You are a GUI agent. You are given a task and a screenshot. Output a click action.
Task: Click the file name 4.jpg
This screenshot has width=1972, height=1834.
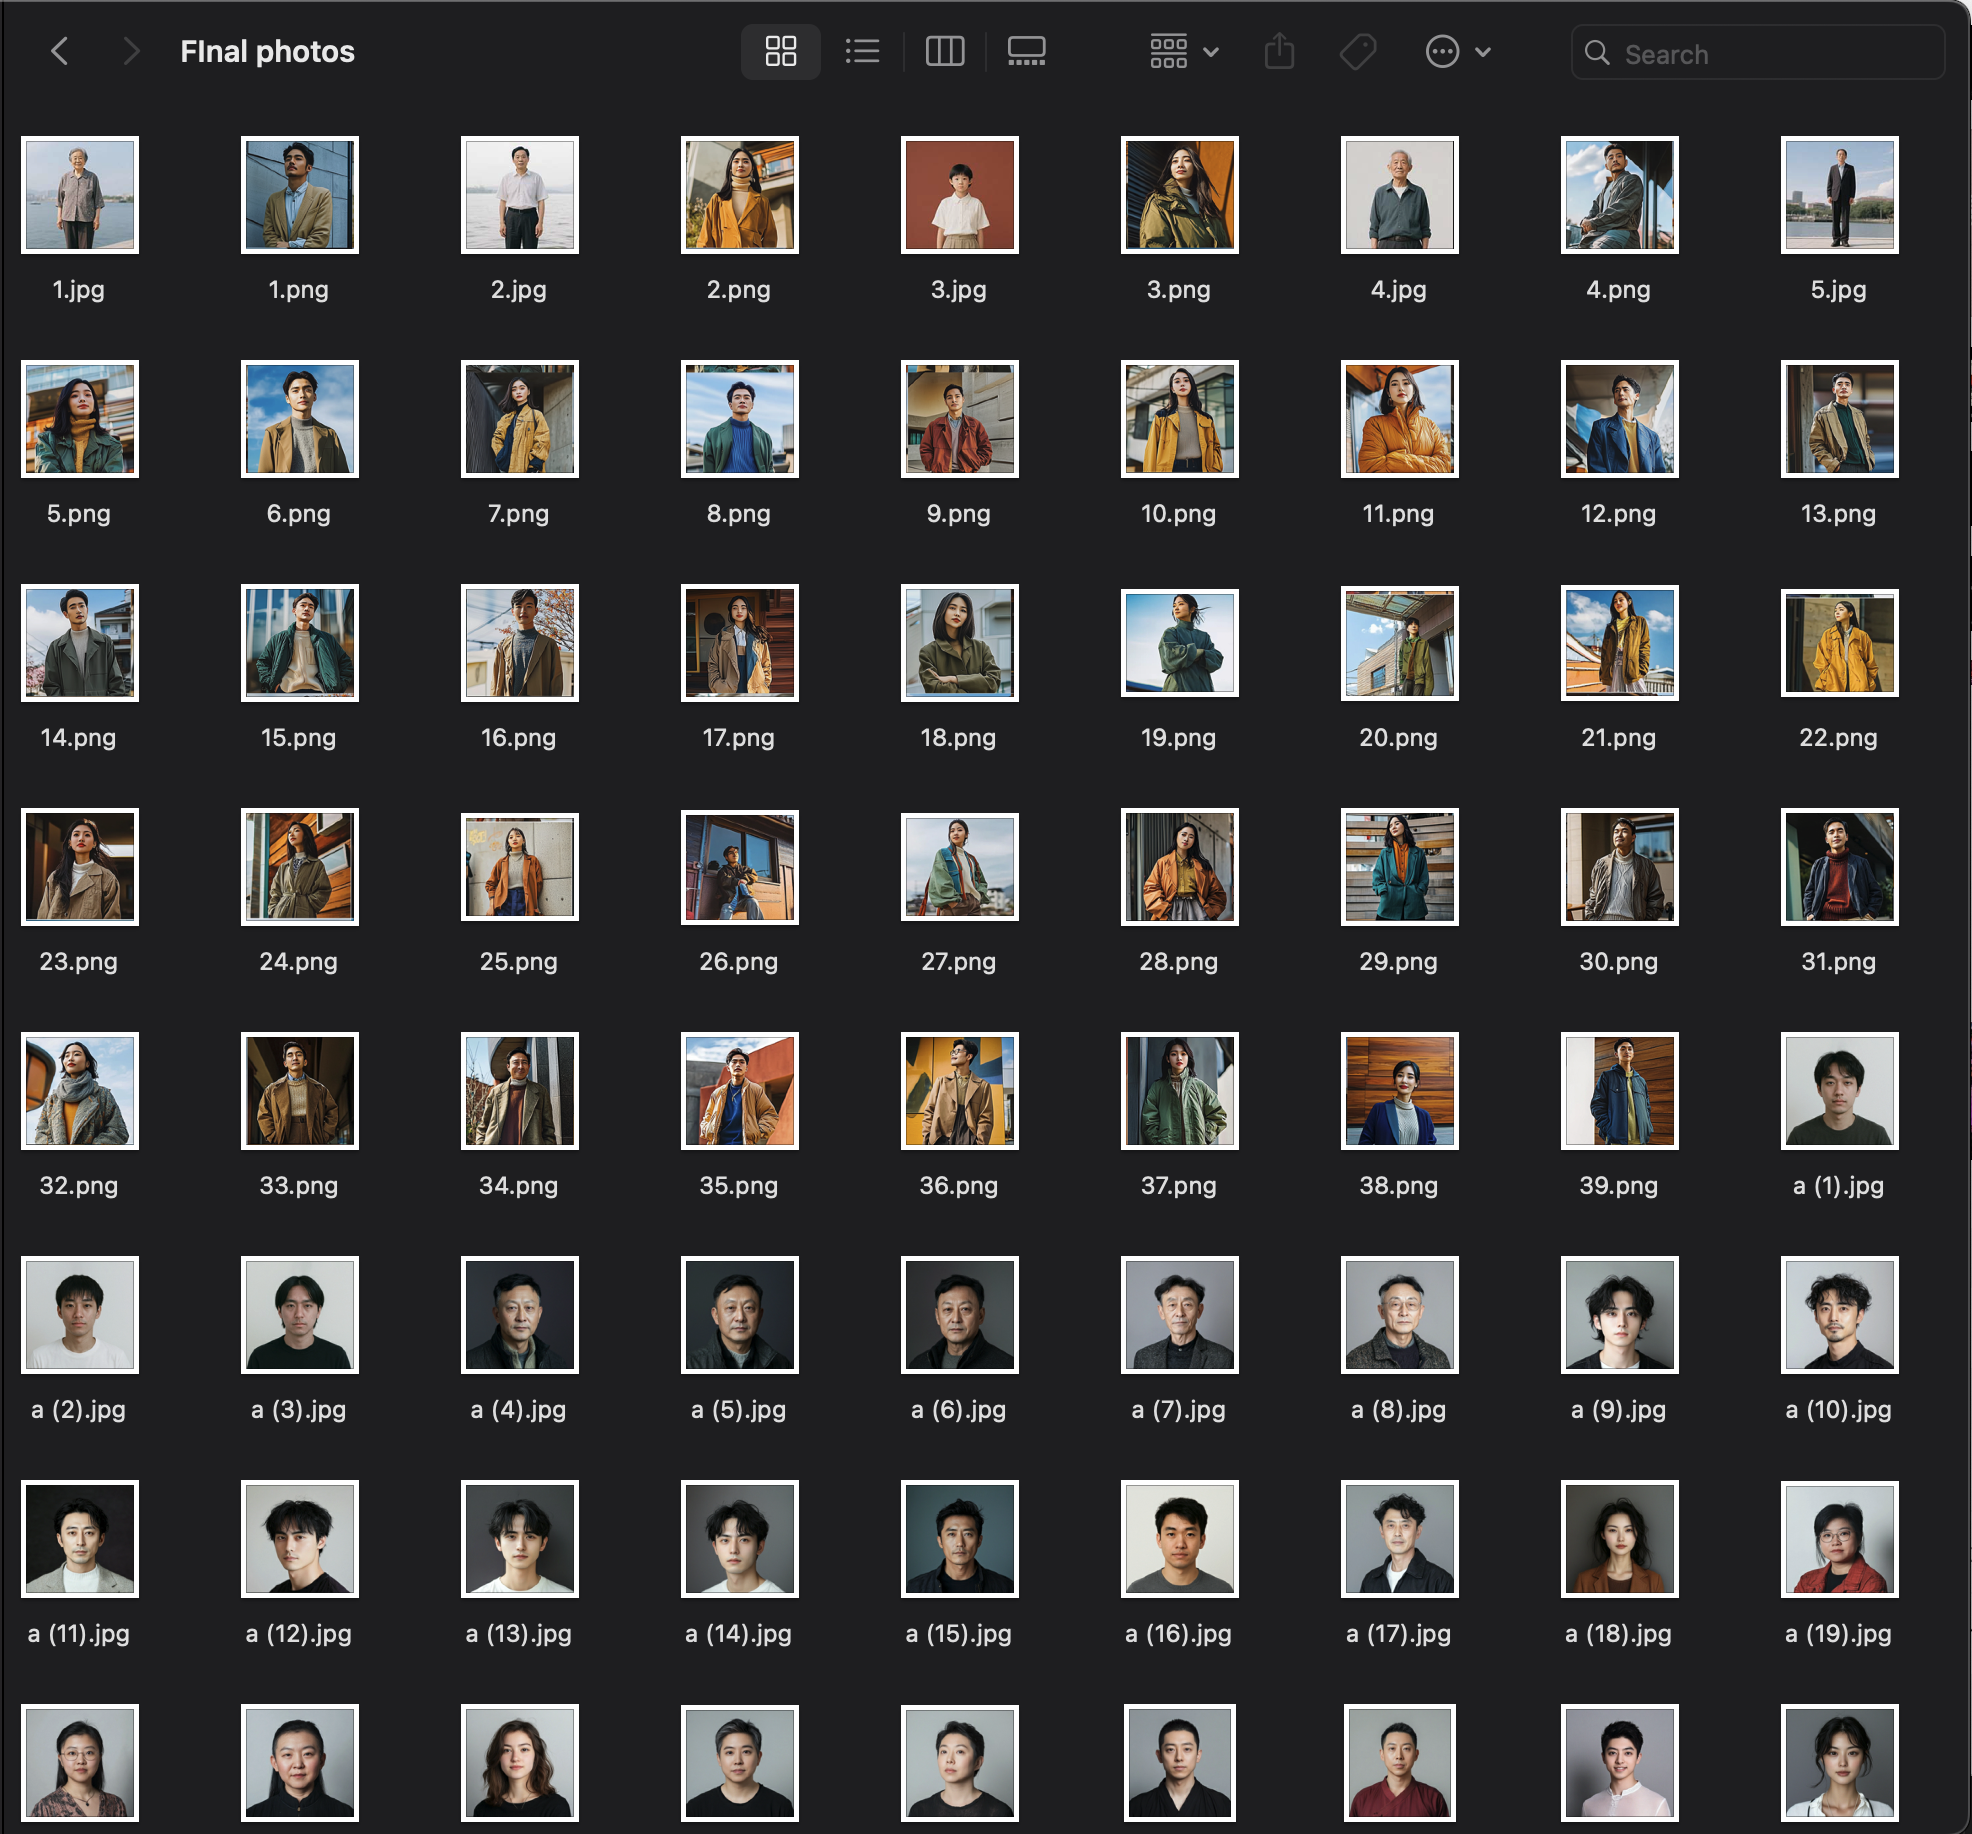1399,290
